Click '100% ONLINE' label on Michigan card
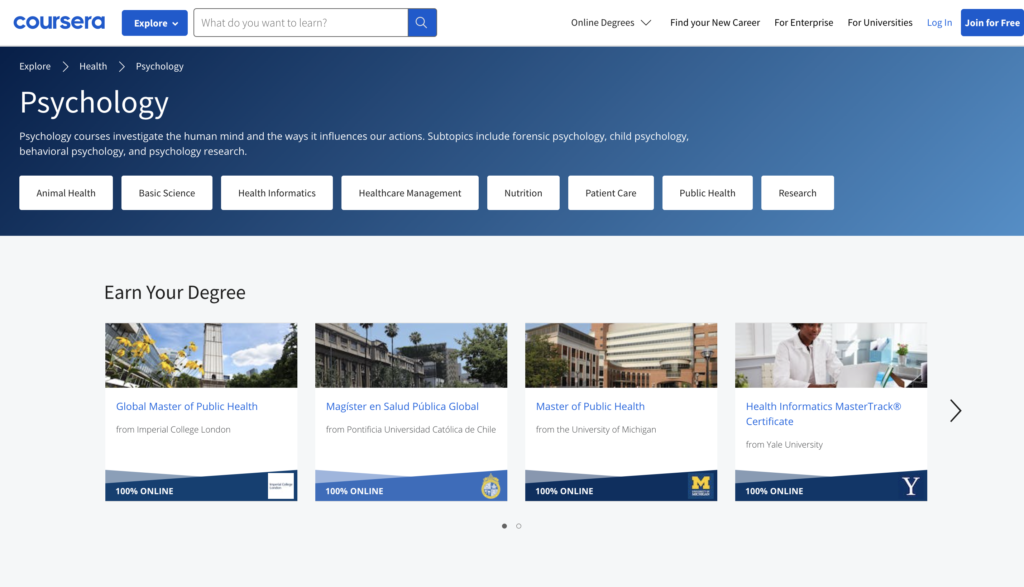Screen dimensions: 1024x587 564,491
